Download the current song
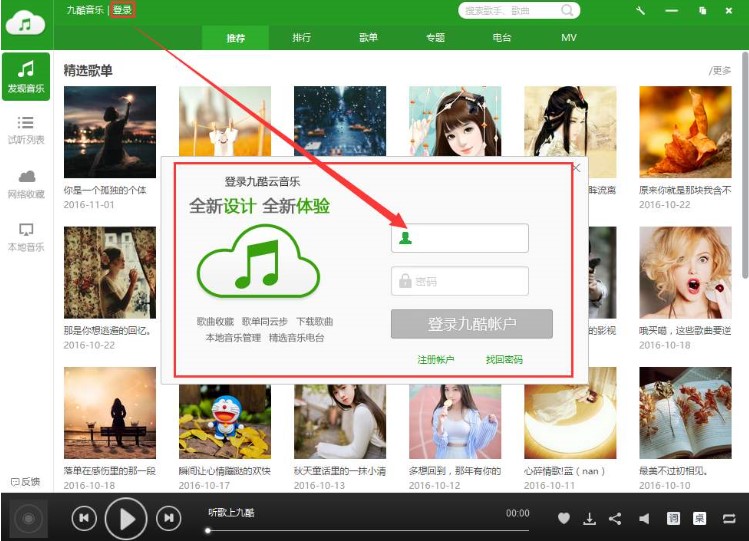This screenshot has width=749, height=541. coord(589,519)
